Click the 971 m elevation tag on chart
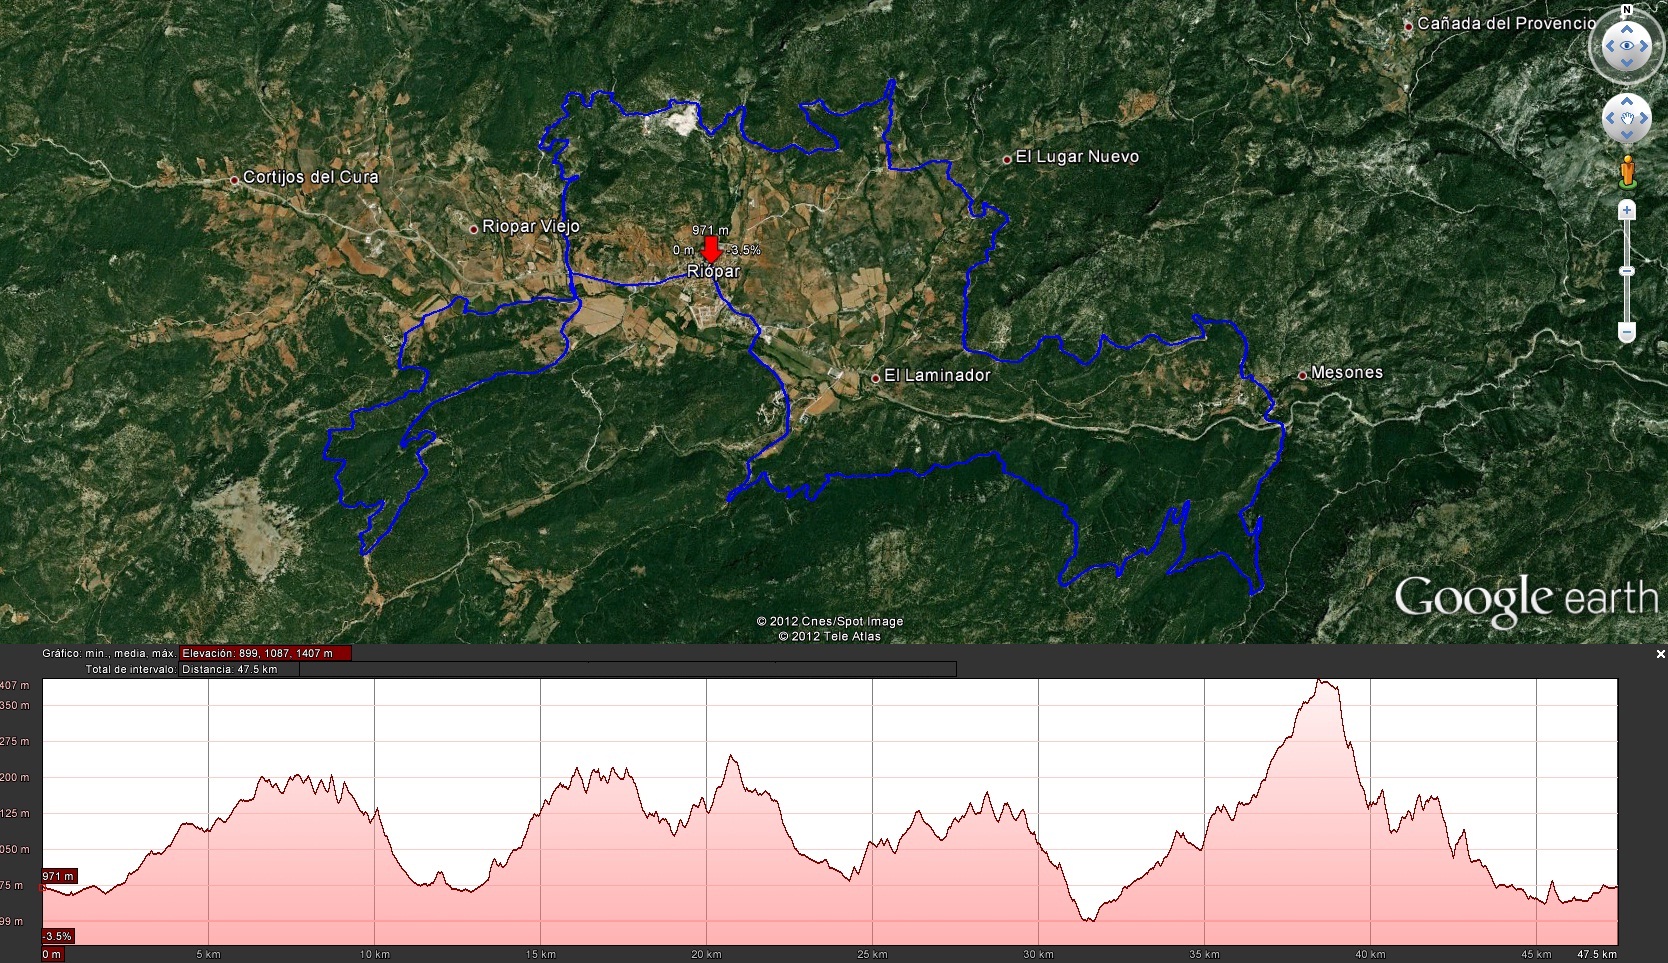Screen dimensions: 1668x963 point(58,876)
